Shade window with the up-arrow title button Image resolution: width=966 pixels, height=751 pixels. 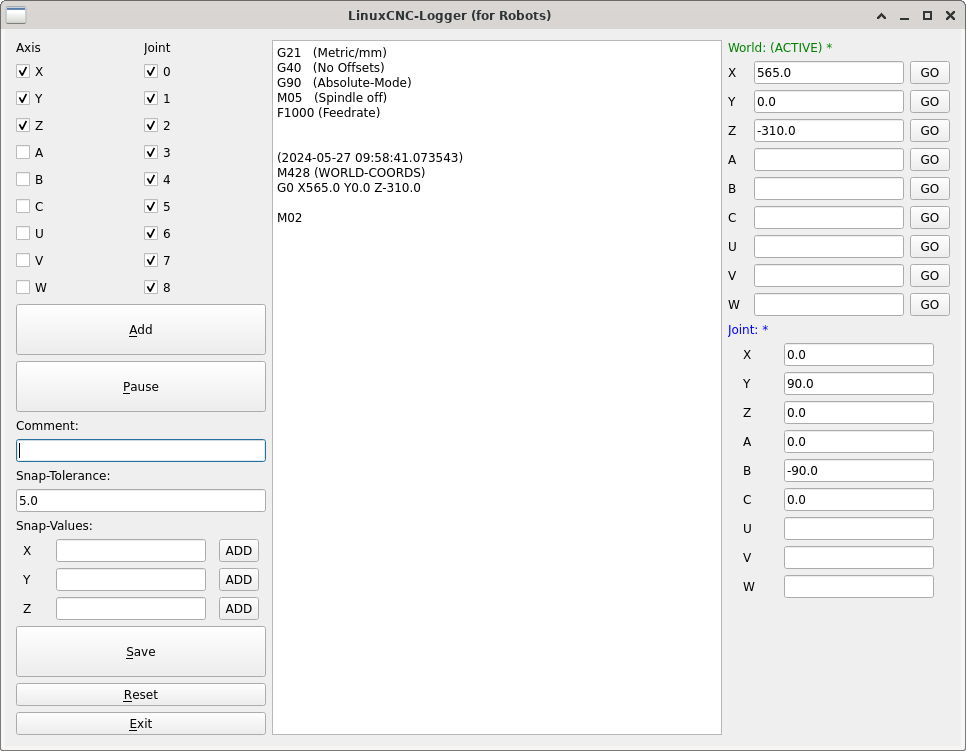point(882,16)
